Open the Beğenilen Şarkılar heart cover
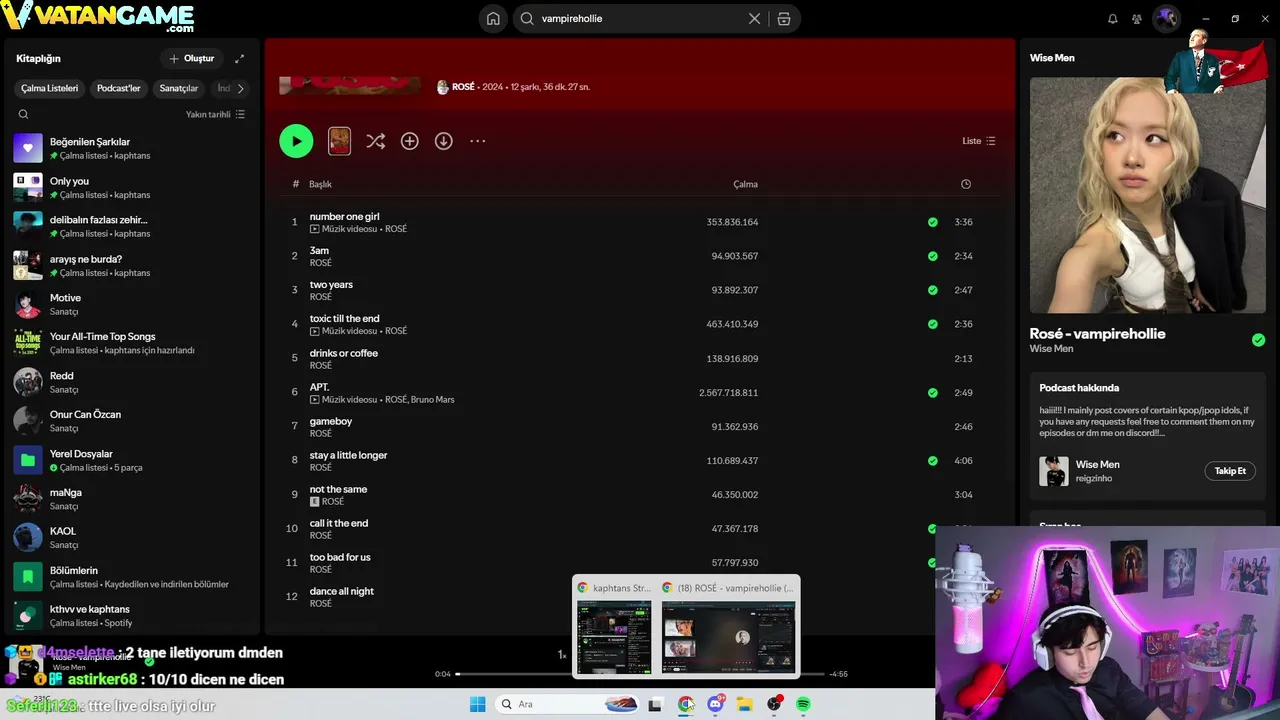This screenshot has width=1280, height=720. 28,148
